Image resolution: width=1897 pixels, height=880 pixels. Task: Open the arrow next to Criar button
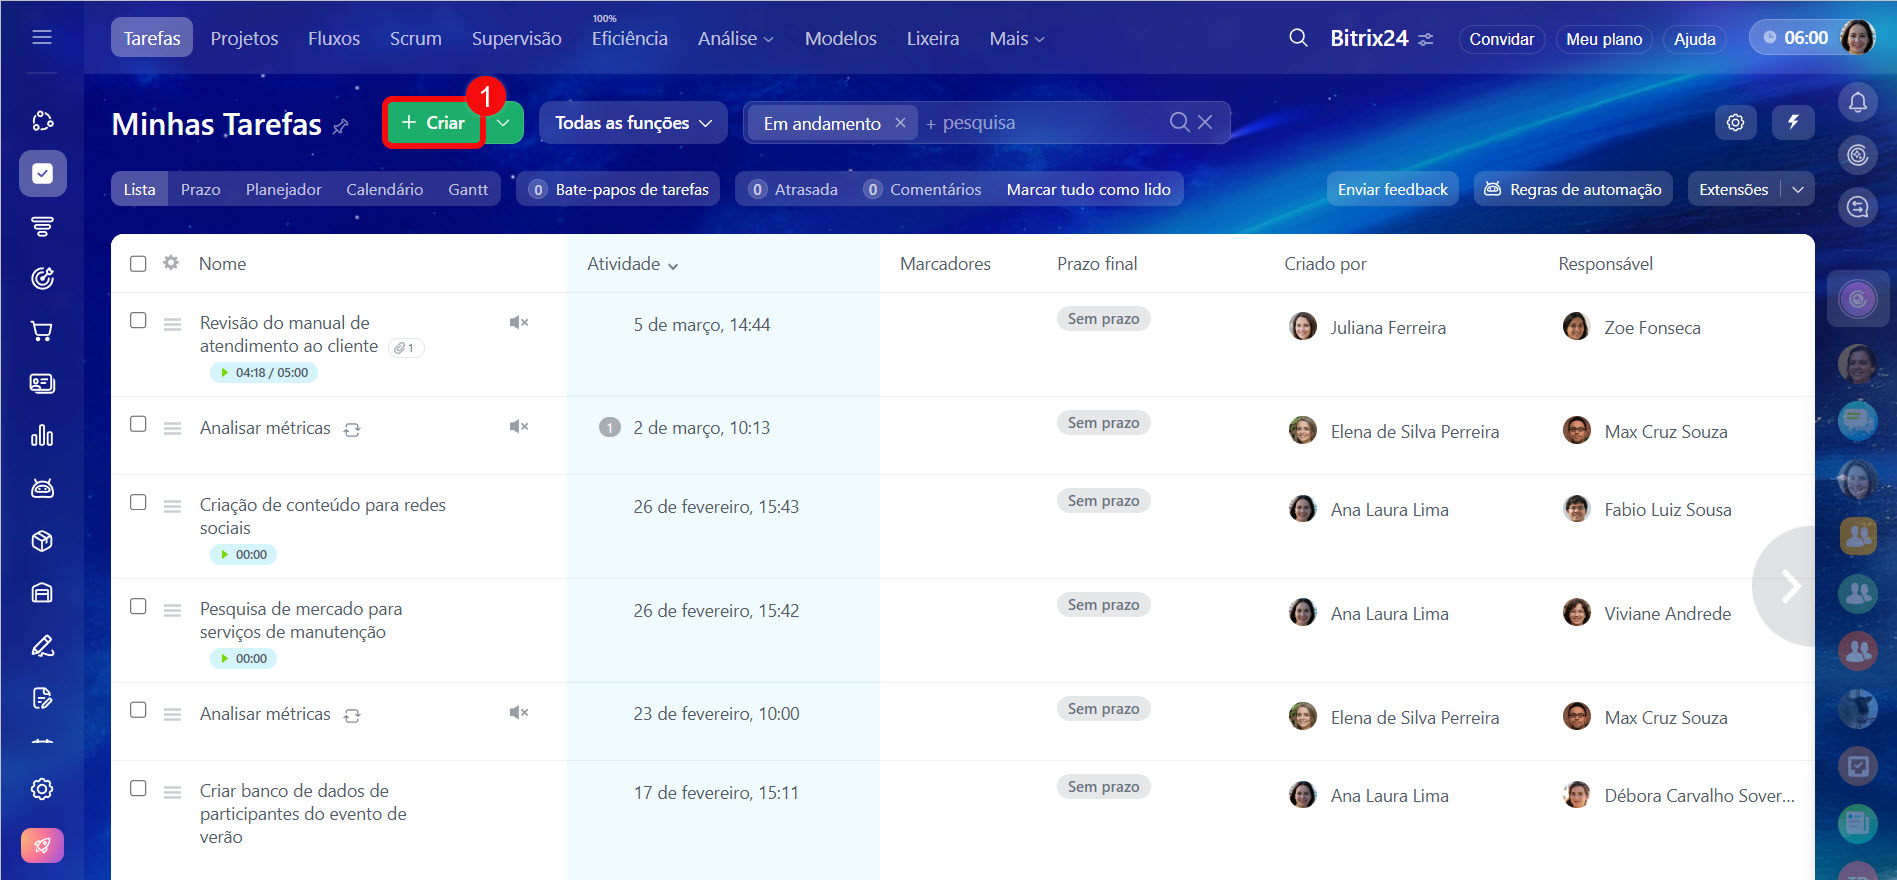[x=504, y=123]
